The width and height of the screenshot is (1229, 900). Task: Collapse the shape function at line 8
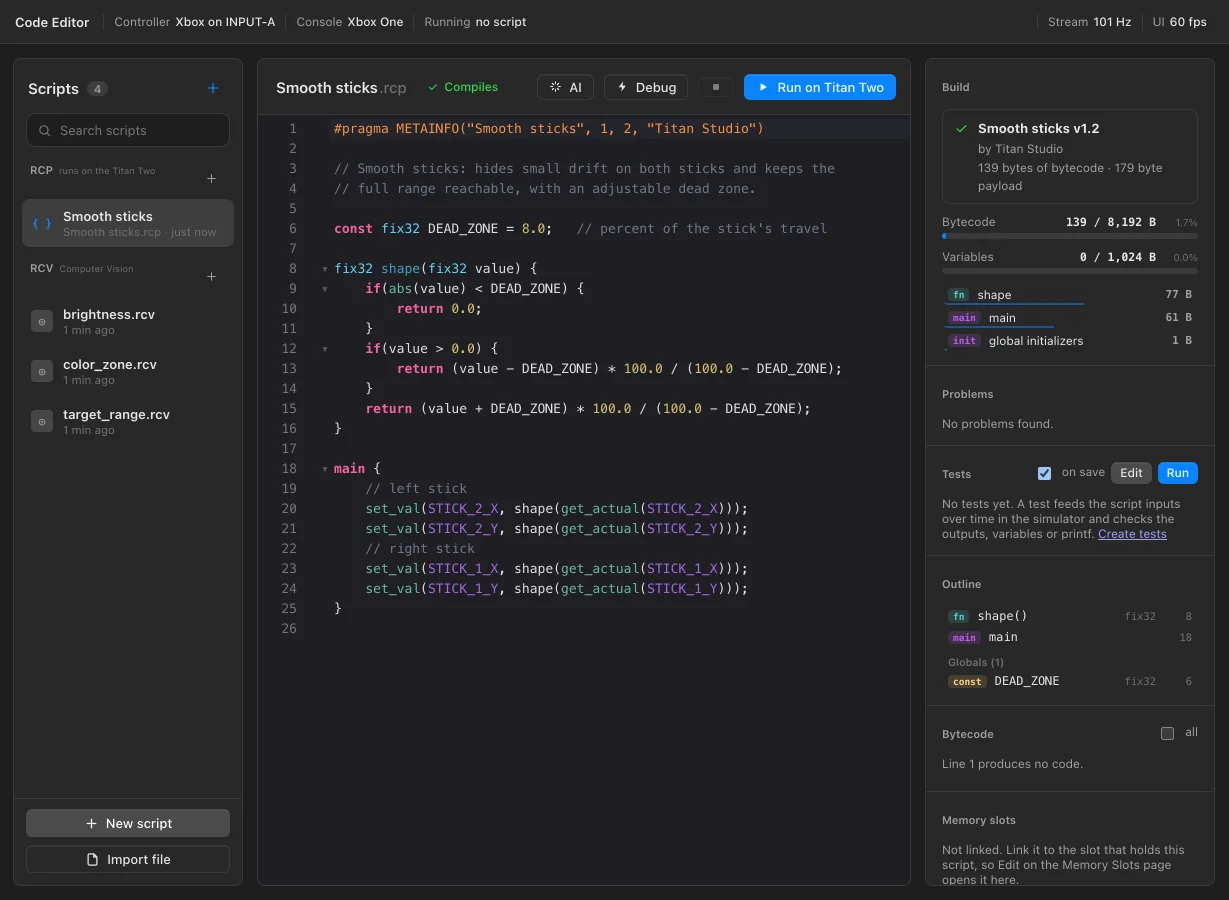click(x=324, y=269)
